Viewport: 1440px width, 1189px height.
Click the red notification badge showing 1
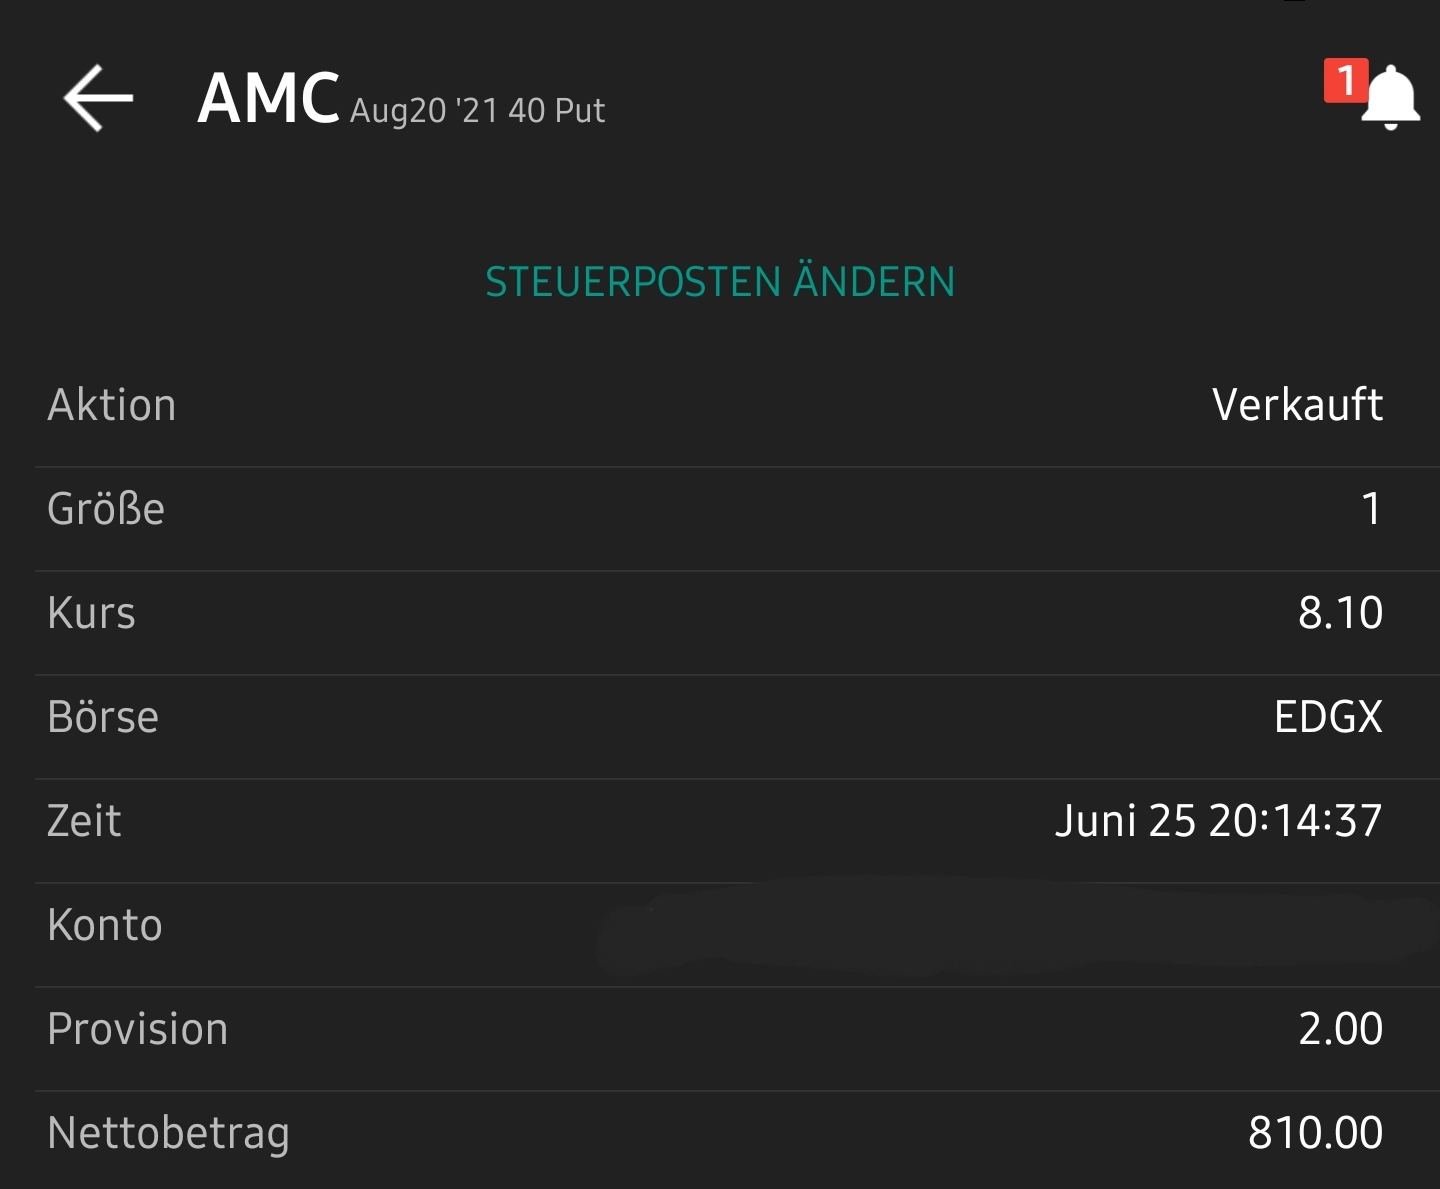[x=1346, y=82]
